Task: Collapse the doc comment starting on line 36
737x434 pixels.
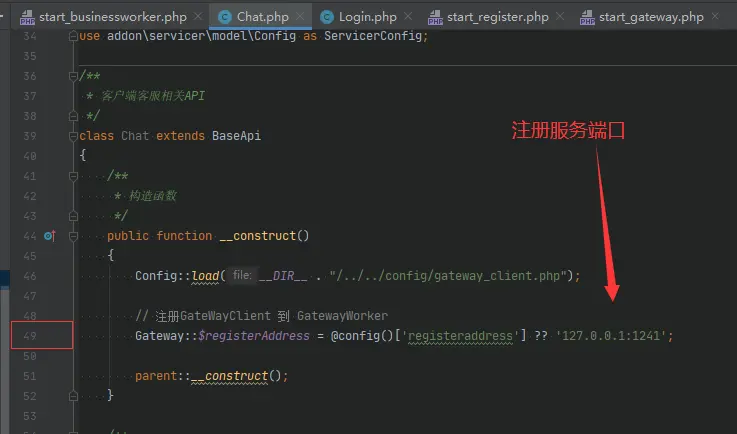Action: pos(74,76)
